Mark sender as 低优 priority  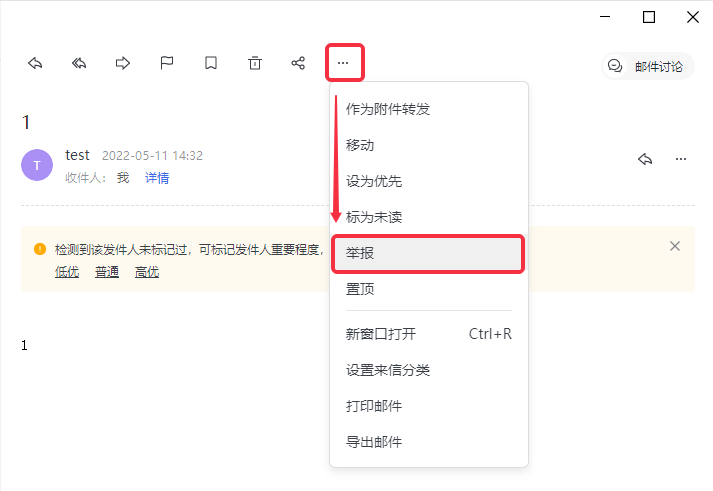pos(67,272)
